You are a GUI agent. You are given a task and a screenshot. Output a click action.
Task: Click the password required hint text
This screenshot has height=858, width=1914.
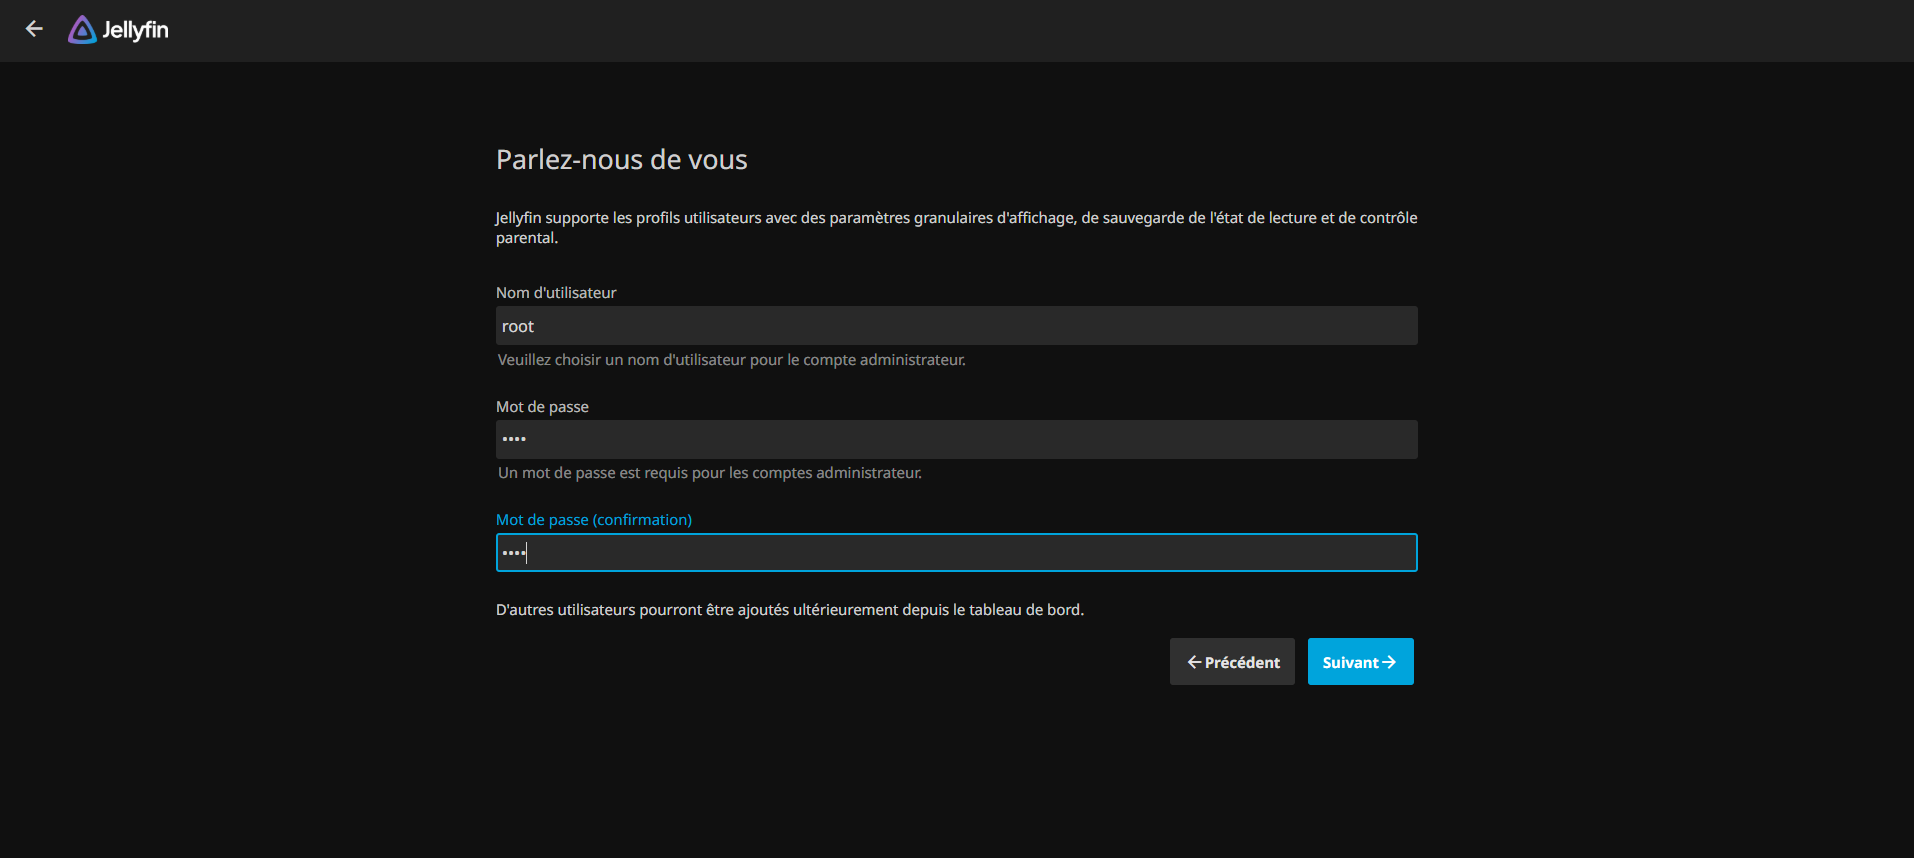pyautogui.click(x=709, y=473)
